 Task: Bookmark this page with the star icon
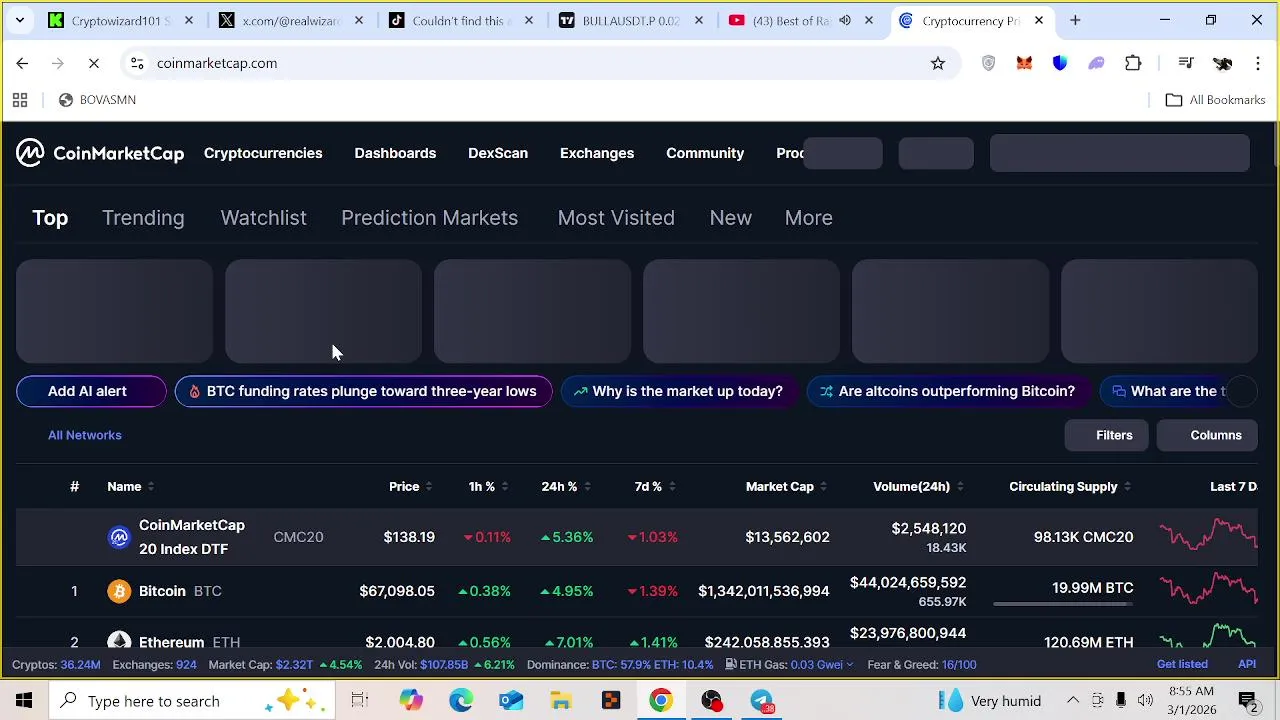pyautogui.click(x=938, y=63)
